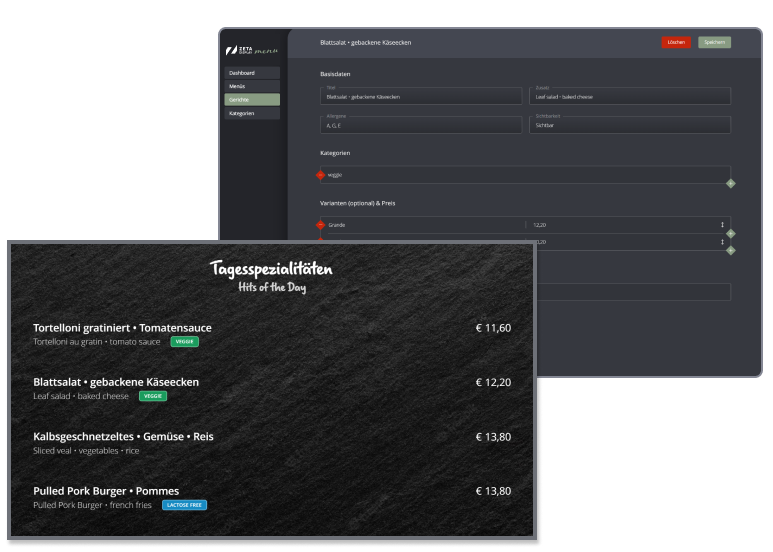Image resolution: width=773 pixels, height=552 pixels.
Task: Click the VEGGIE badge under Blattsalat
Action: pyautogui.click(x=153, y=396)
